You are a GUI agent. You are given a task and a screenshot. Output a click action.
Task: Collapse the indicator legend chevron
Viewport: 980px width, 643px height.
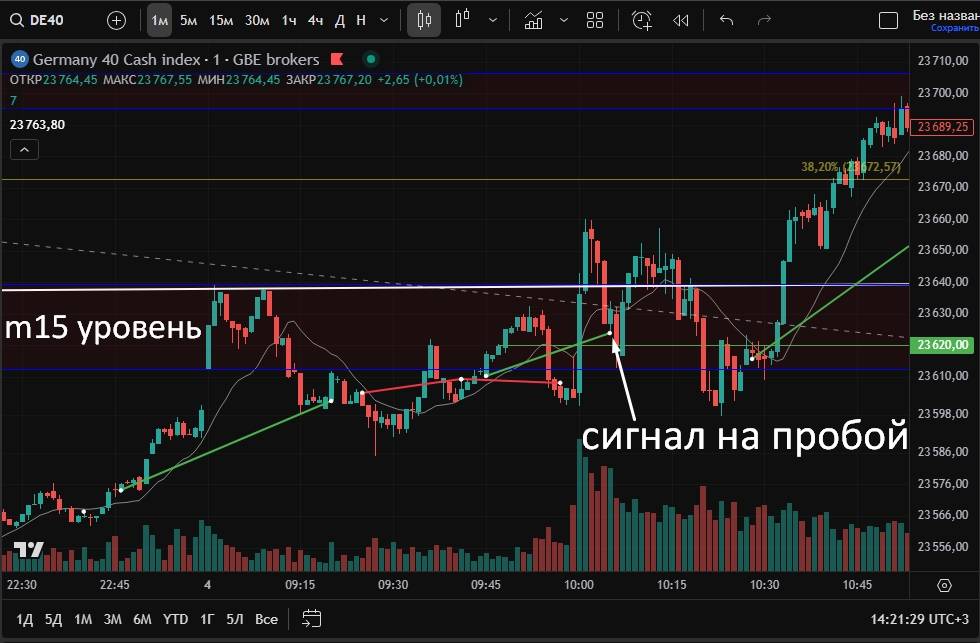[x=25, y=150]
